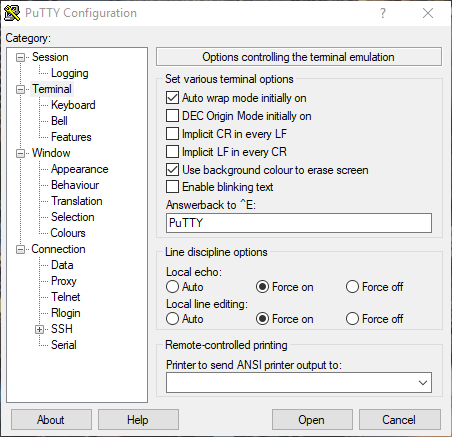Open the Keyboard settings category

click(x=73, y=105)
